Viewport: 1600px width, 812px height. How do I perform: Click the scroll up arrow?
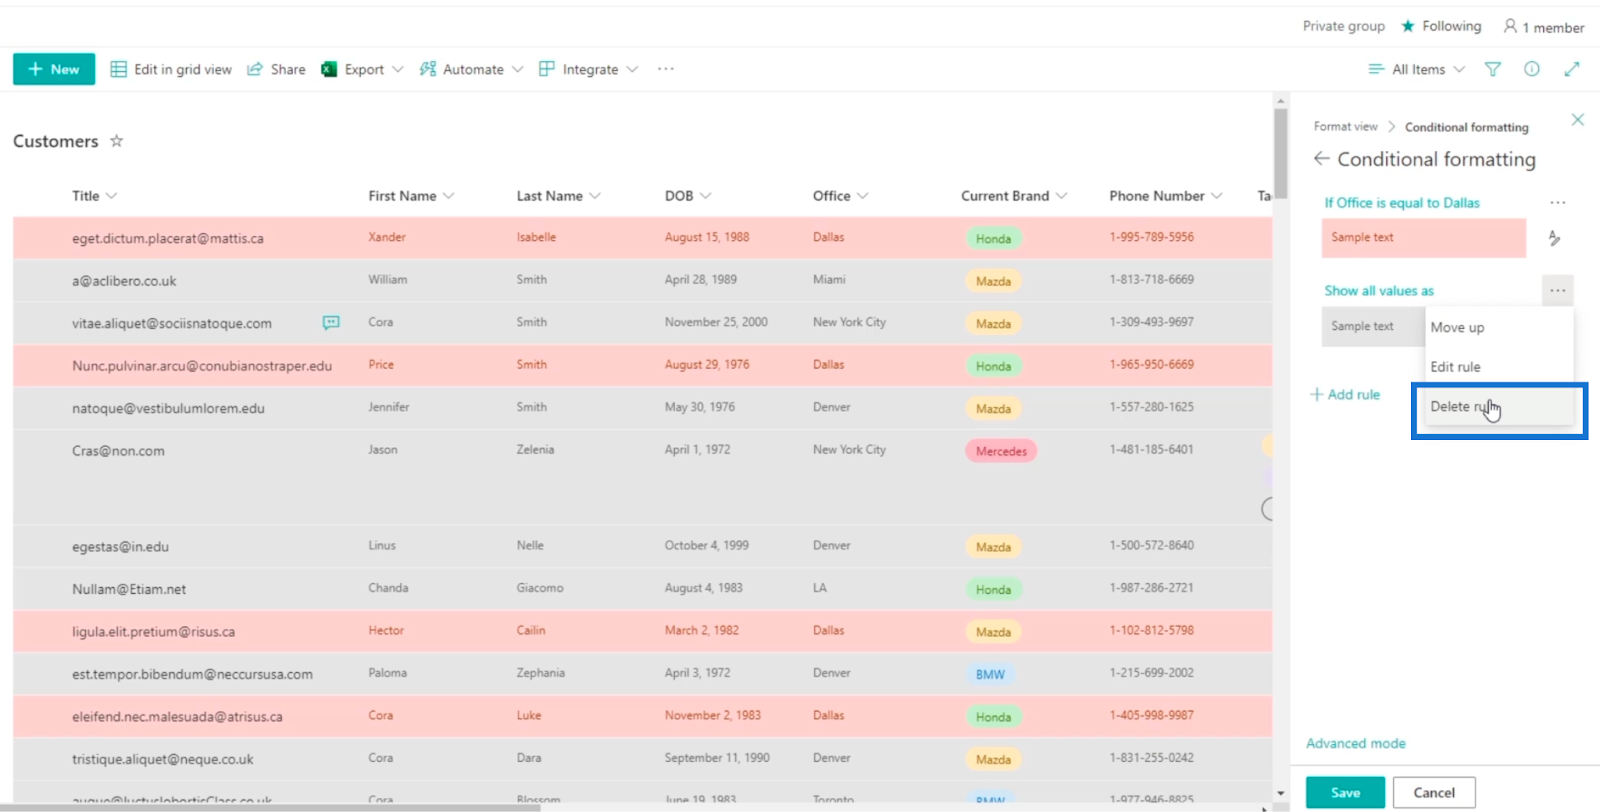(x=1281, y=101)
